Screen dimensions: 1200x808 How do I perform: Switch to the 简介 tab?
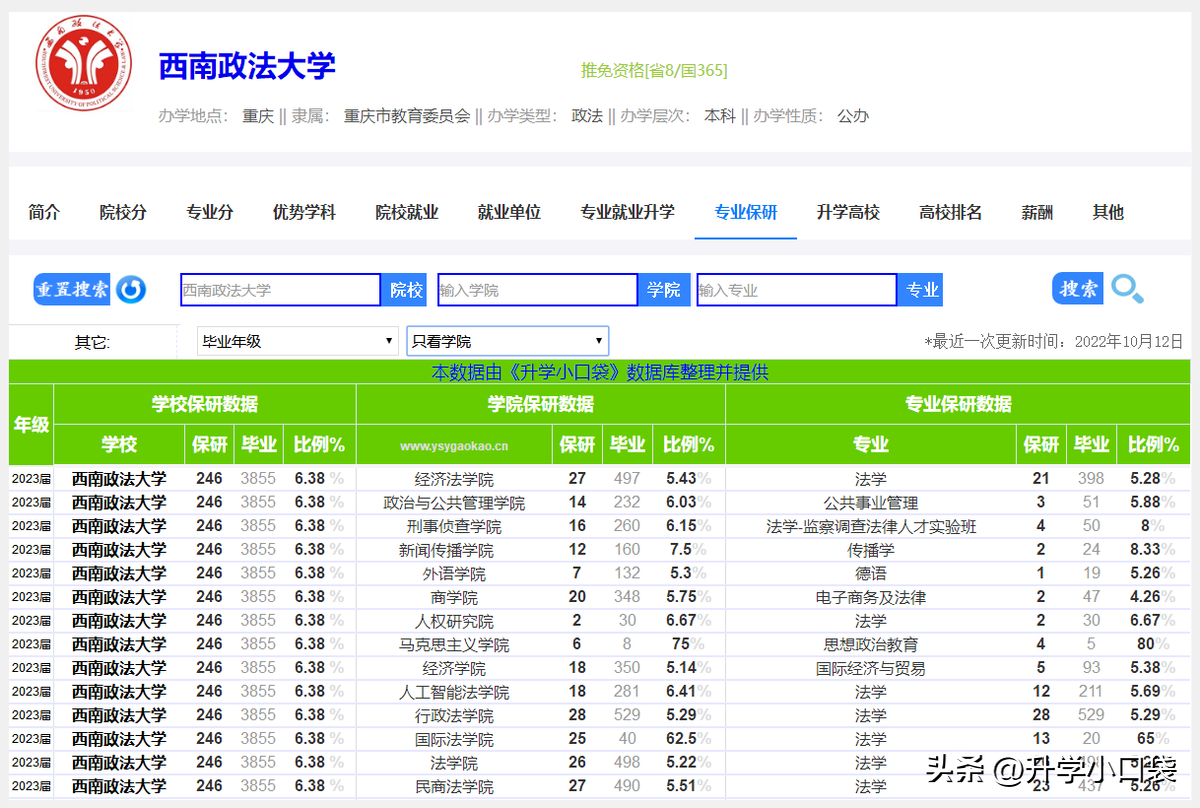[44, 212]
